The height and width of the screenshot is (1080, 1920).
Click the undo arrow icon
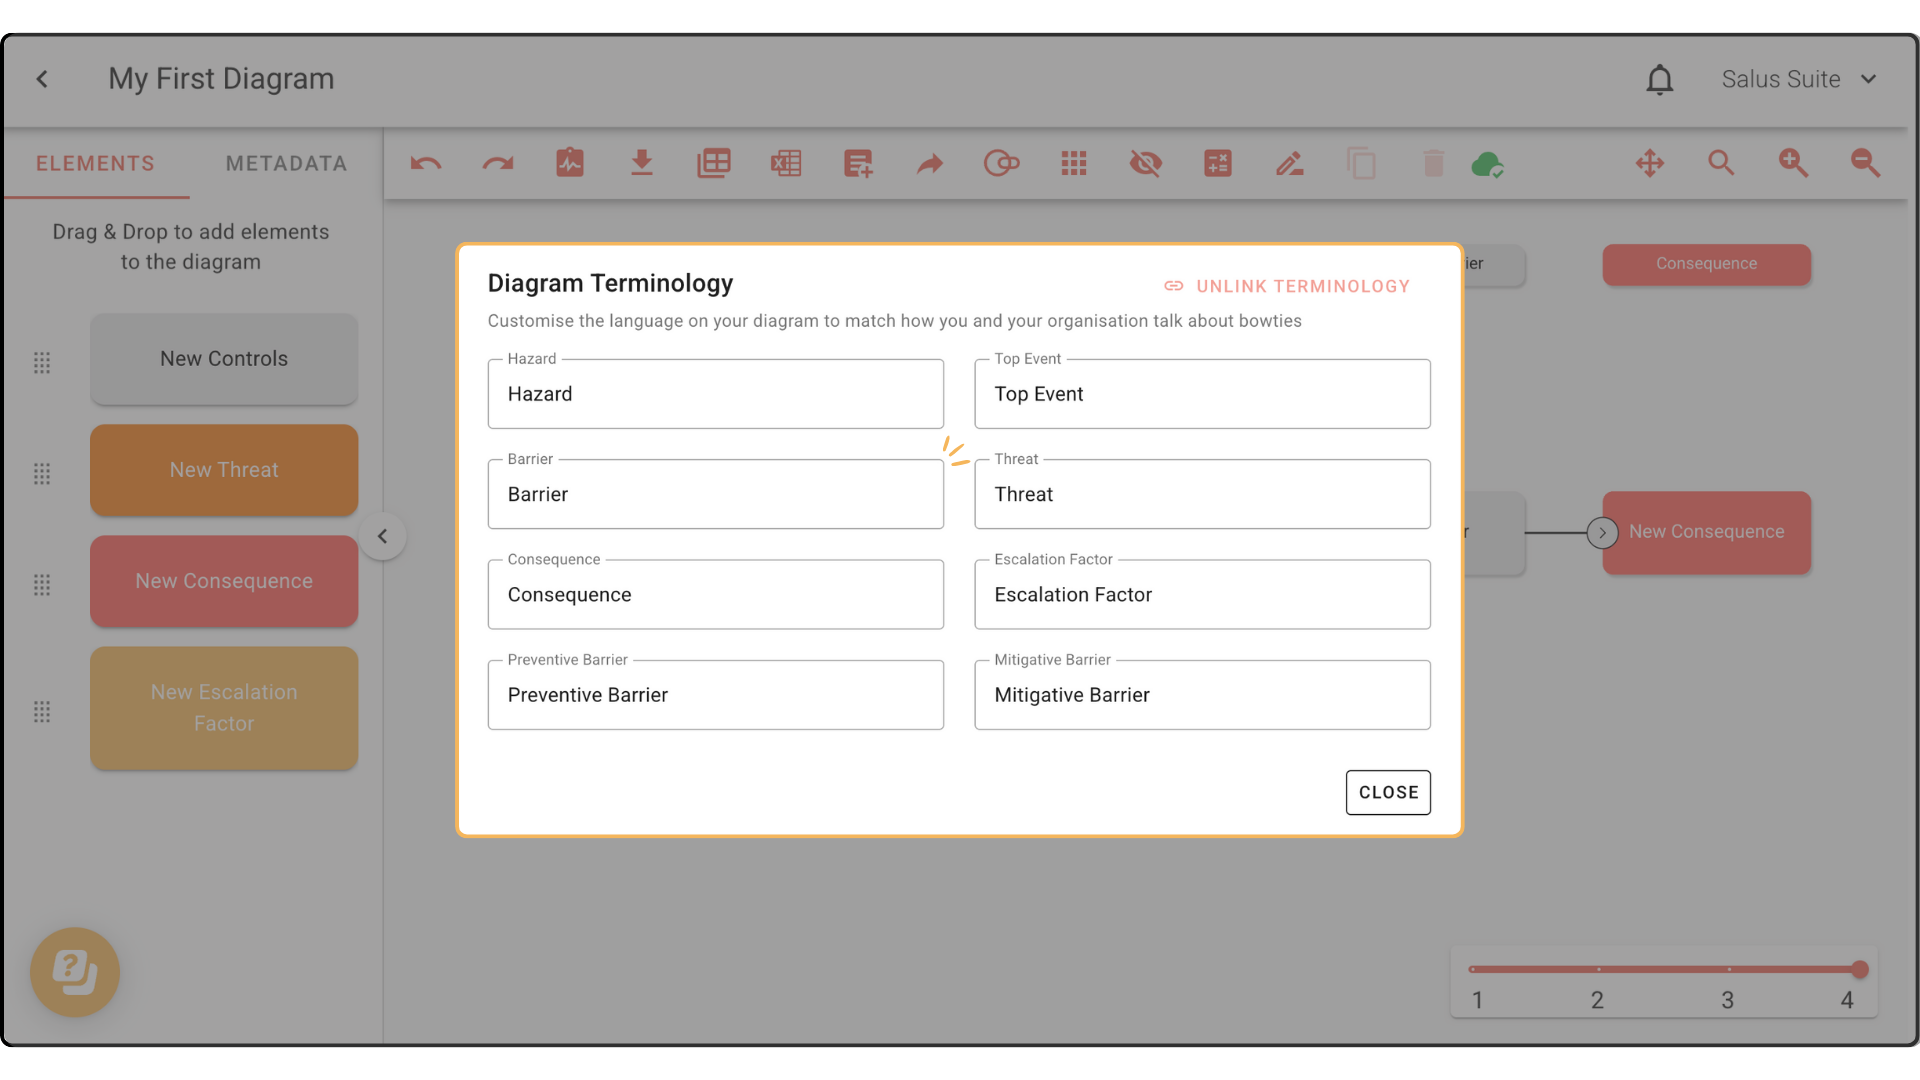click(x=426, y=163)
